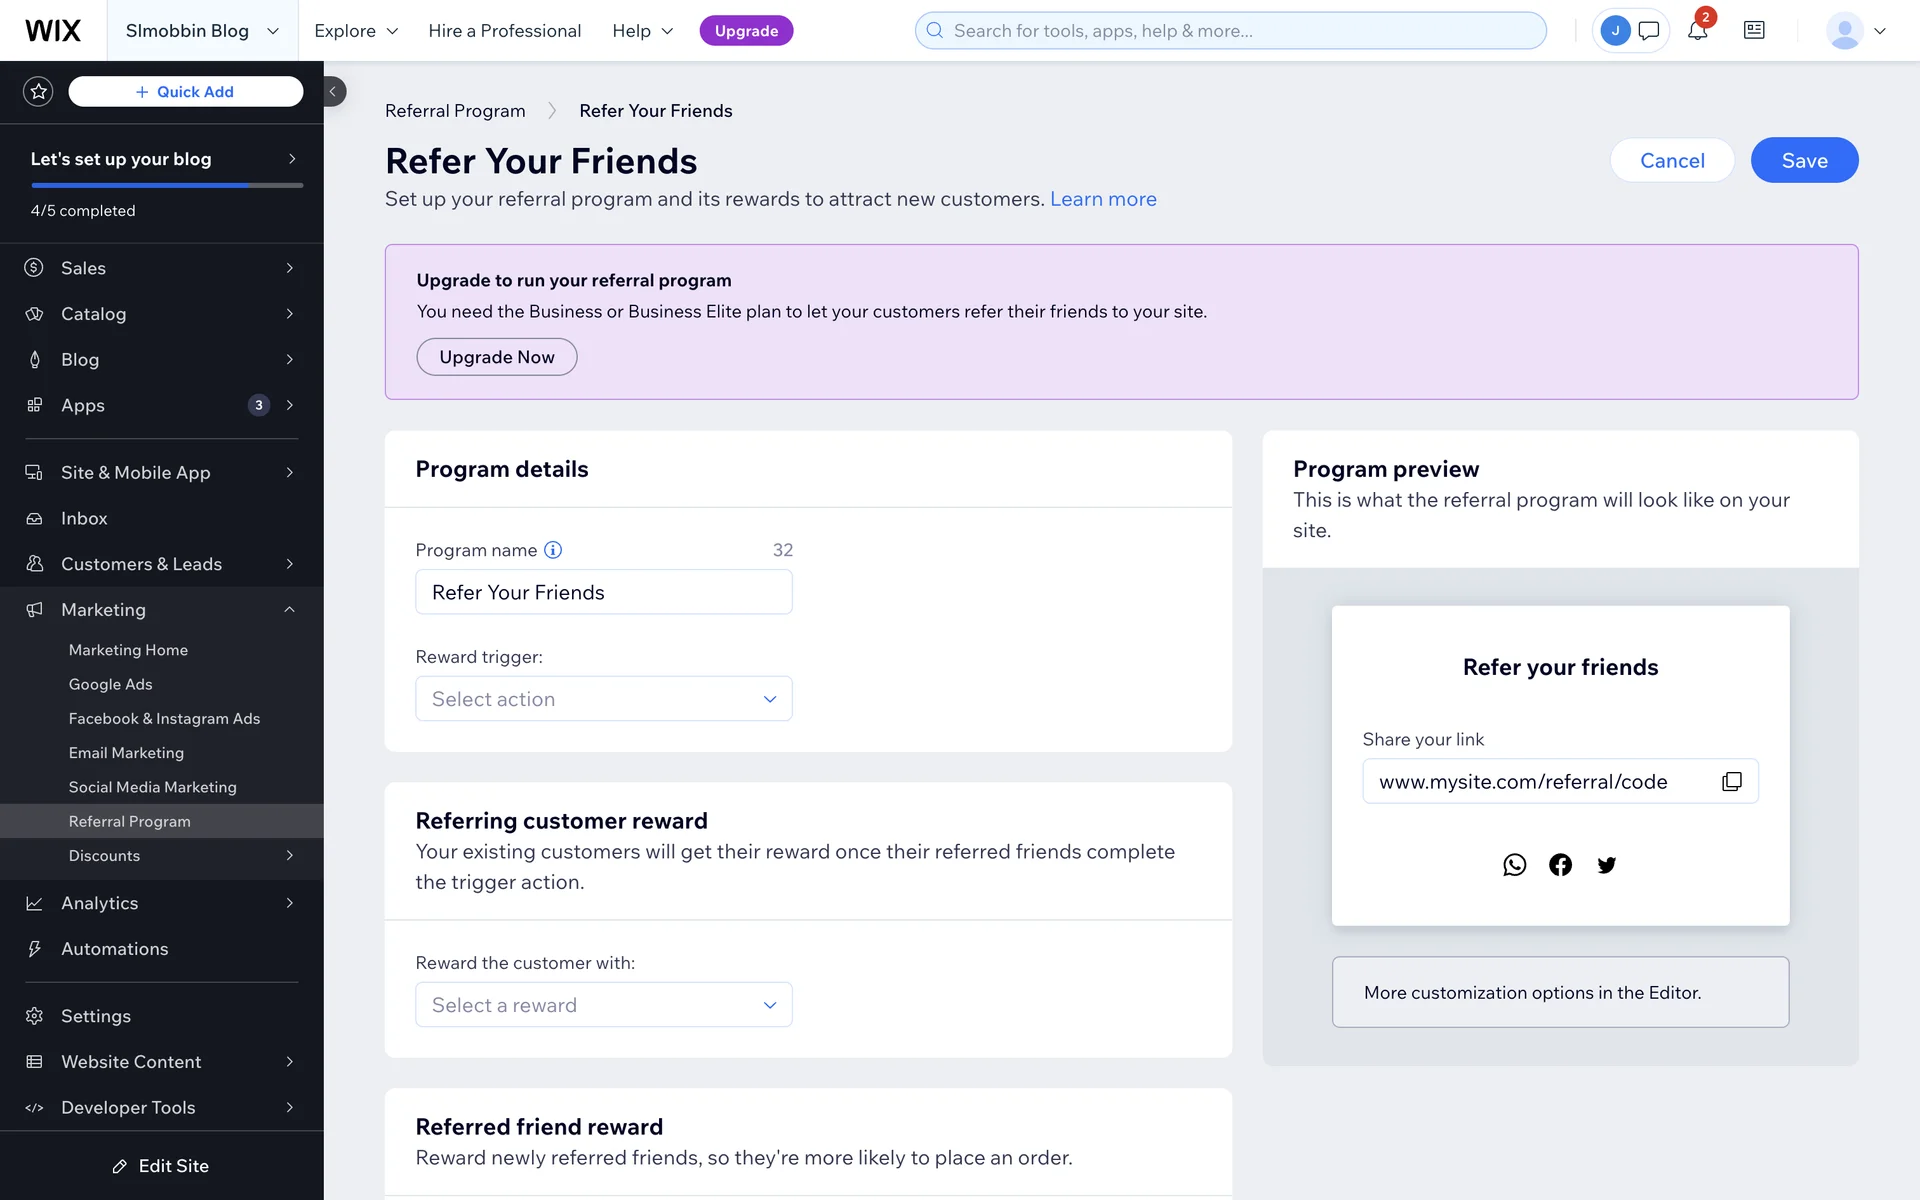The image size is (1920, 1200).
Task: Expand the Discounts submenu
Action: pyautogui.click(x=289, y=856)
